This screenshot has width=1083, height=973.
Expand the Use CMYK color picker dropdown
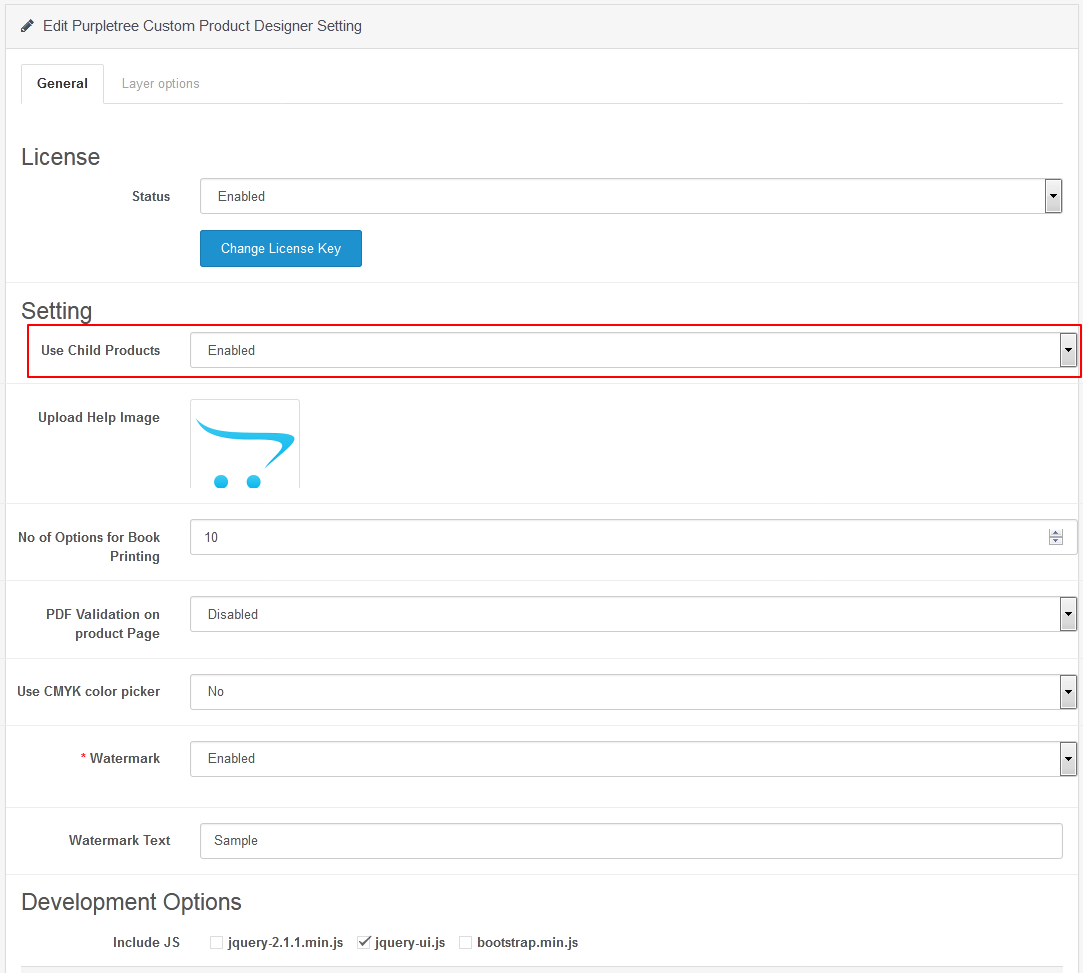633,691
